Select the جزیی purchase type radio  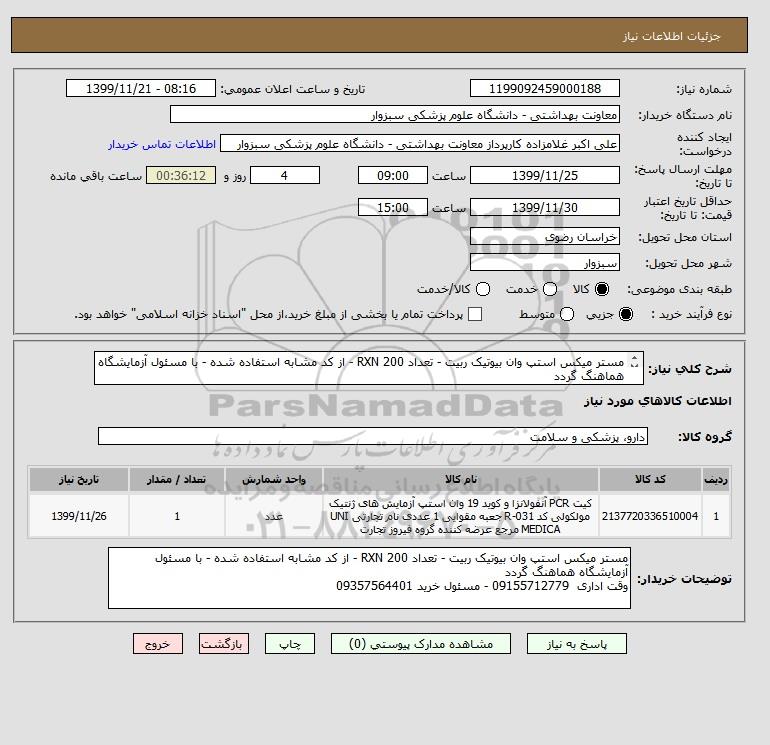coord(626,314)
